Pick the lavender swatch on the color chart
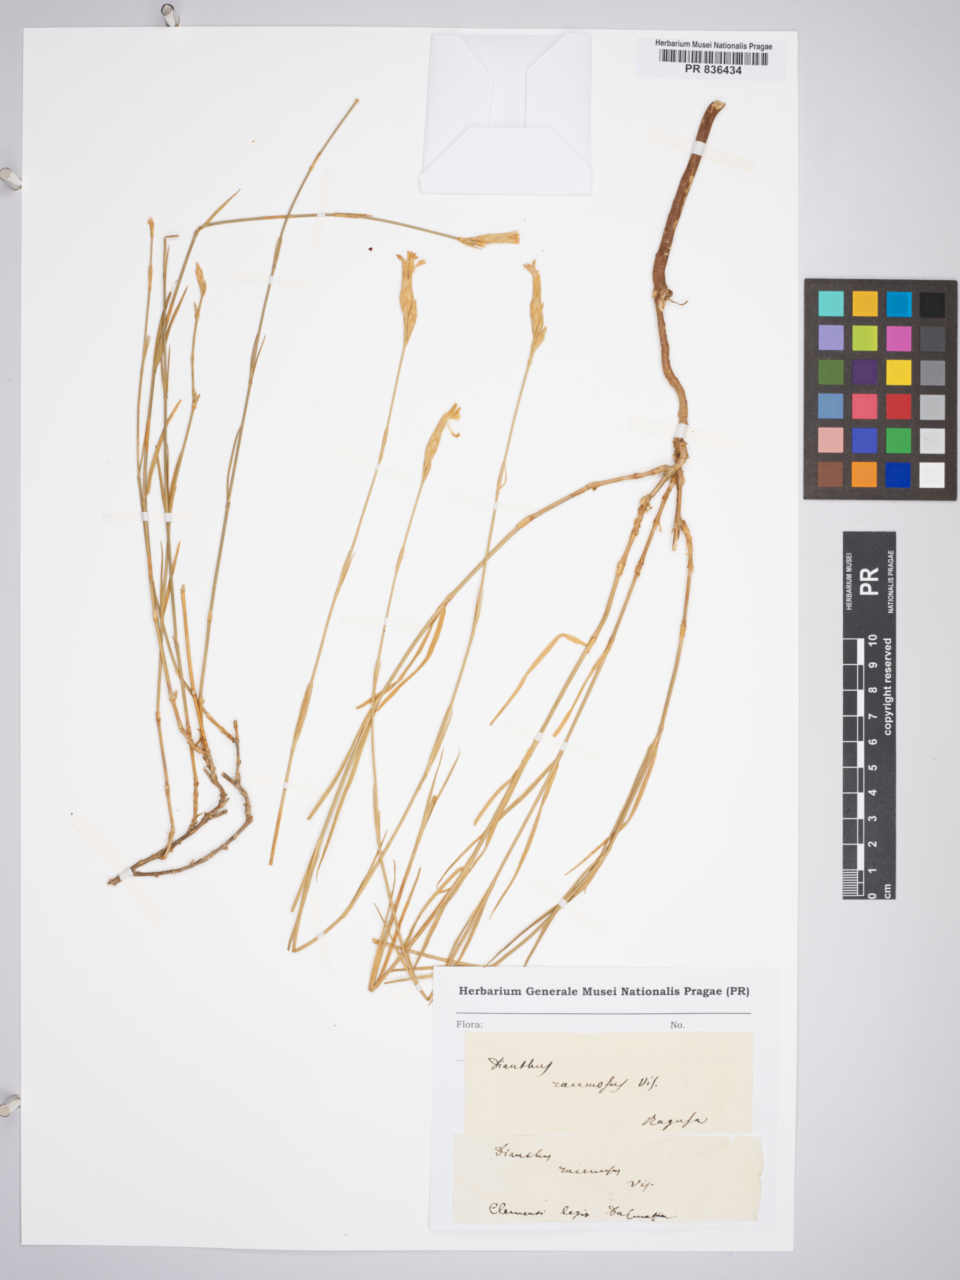 click(x=831, y=338)
